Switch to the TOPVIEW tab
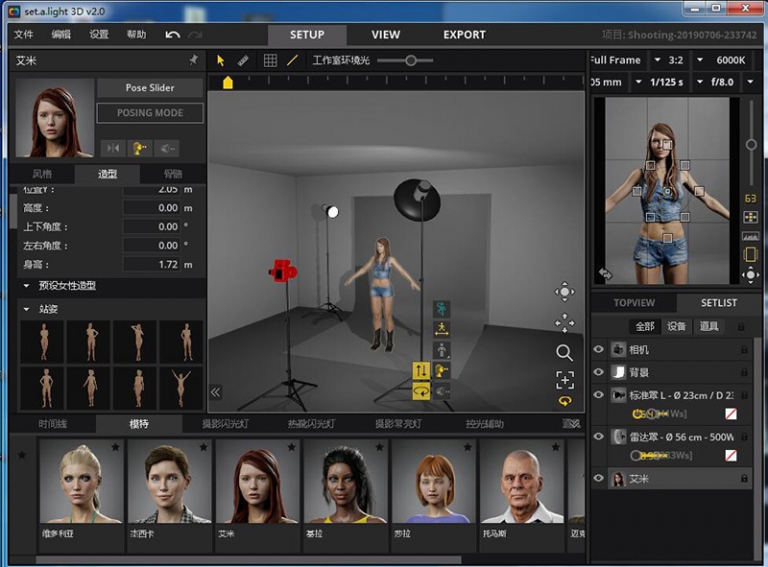This screenshot has width=768, height=567. point(634,303)
